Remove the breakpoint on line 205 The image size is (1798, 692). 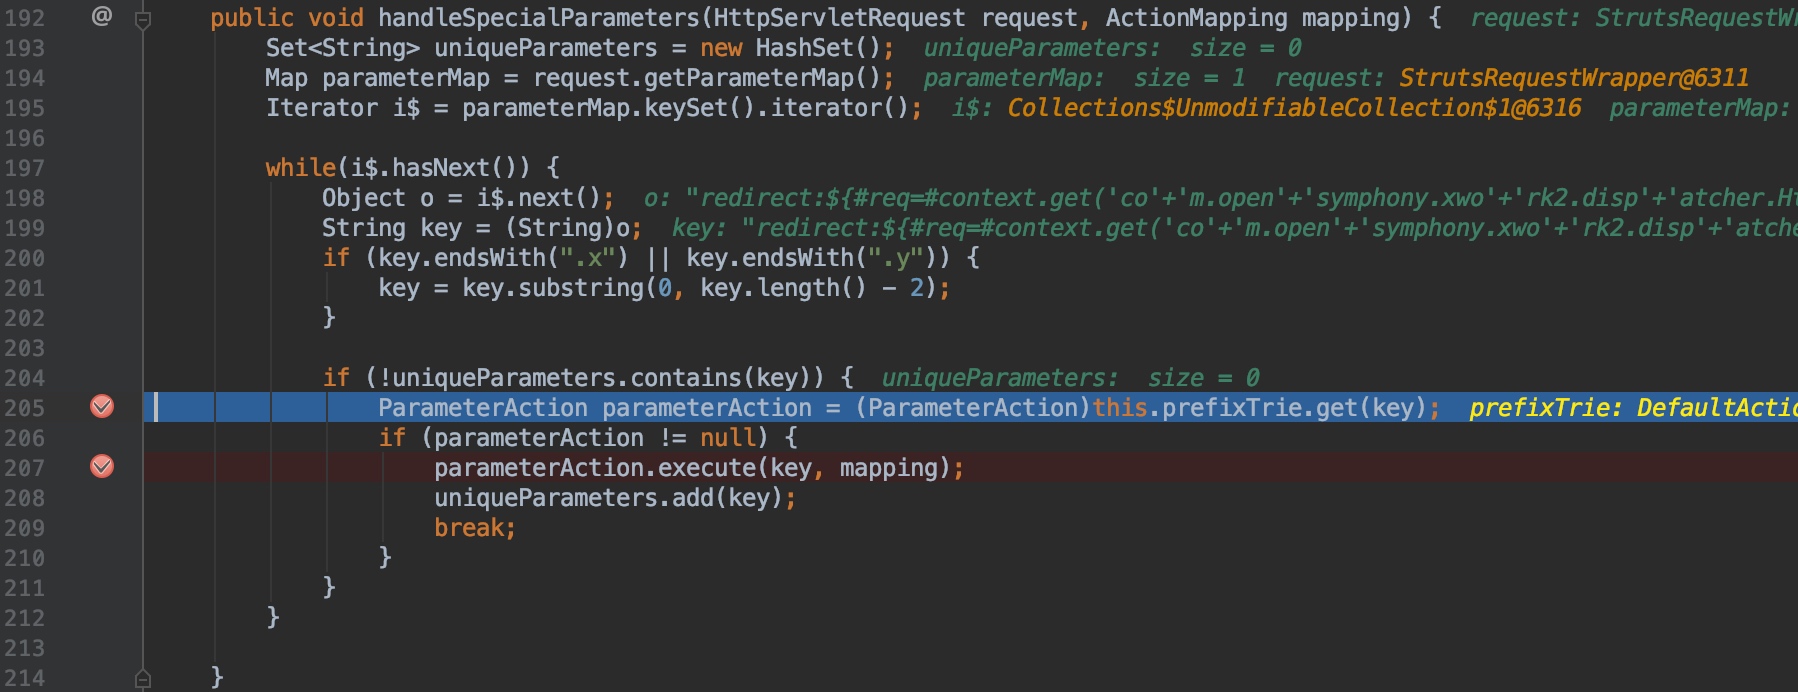[102, 406]
